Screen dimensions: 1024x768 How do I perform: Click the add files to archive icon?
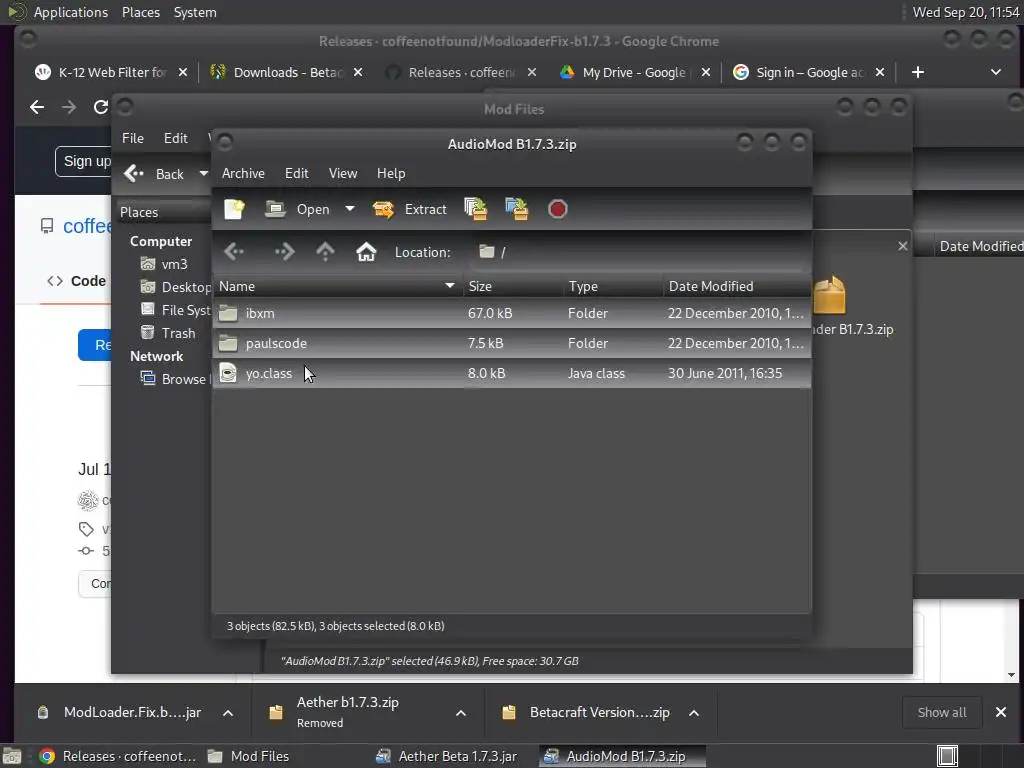(475, 209)
